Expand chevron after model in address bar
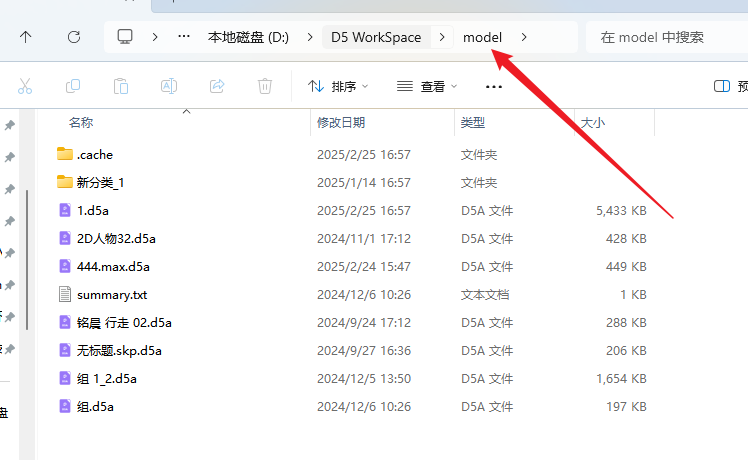The image size is (748, 460). 524,37
